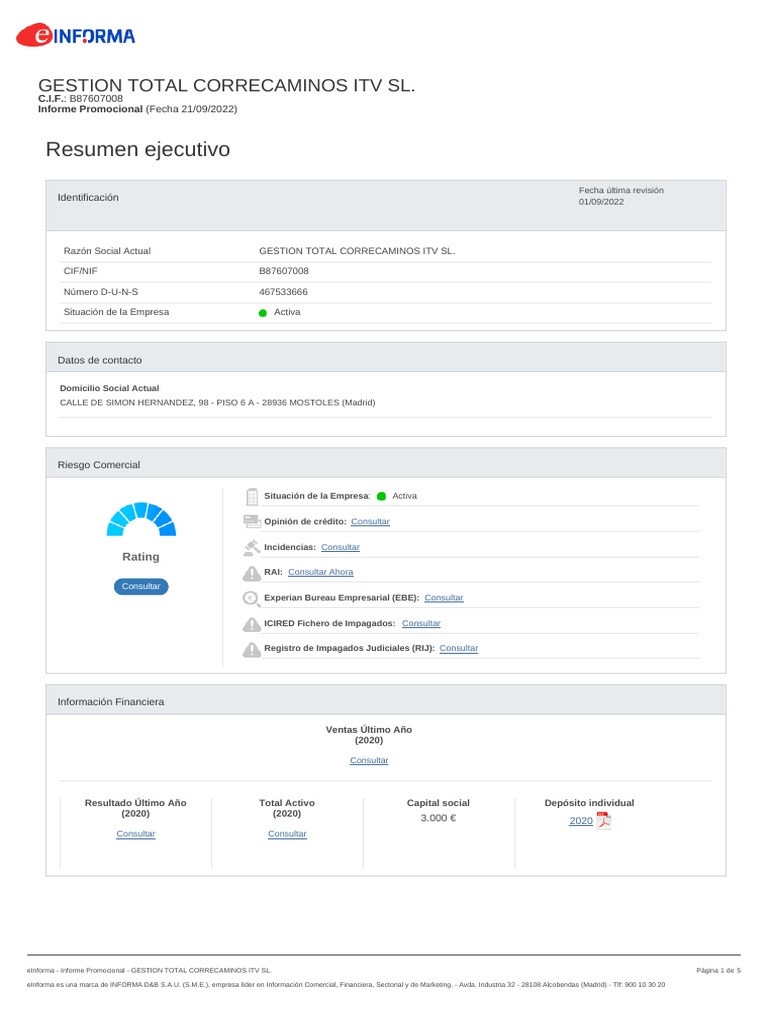Click the eInforma logo
The width and height of the screenshot is (768, 1024).
pyautogui.click(x=75, y=37)
